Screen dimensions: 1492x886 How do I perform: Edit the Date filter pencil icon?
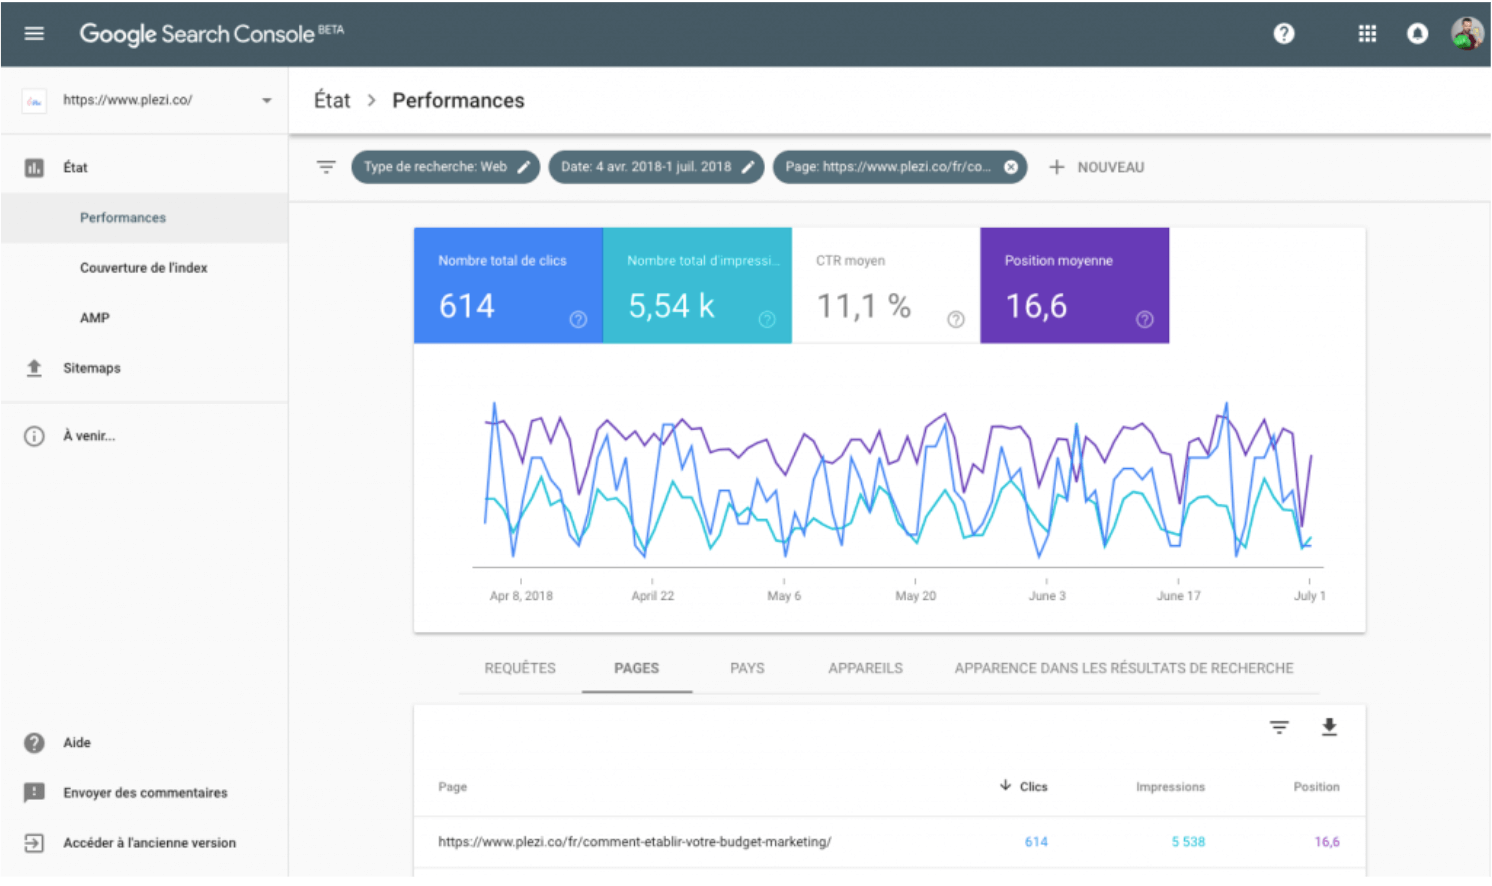747,167
